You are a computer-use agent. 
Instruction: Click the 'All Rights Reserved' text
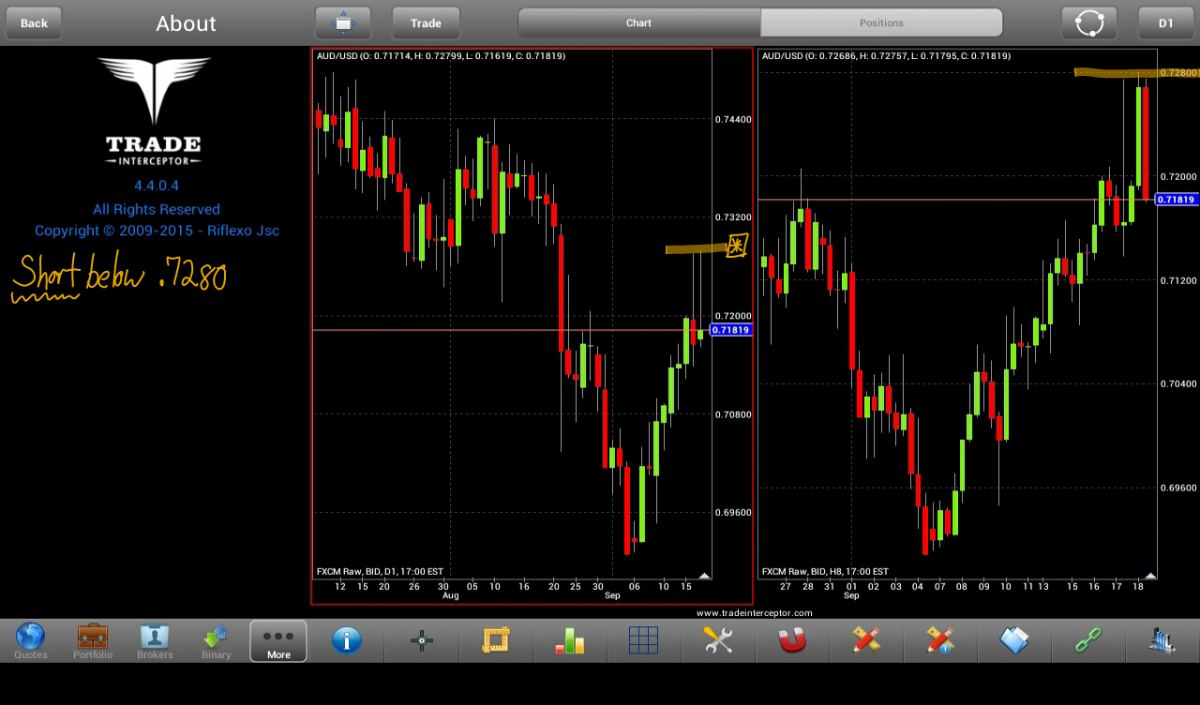157,209
